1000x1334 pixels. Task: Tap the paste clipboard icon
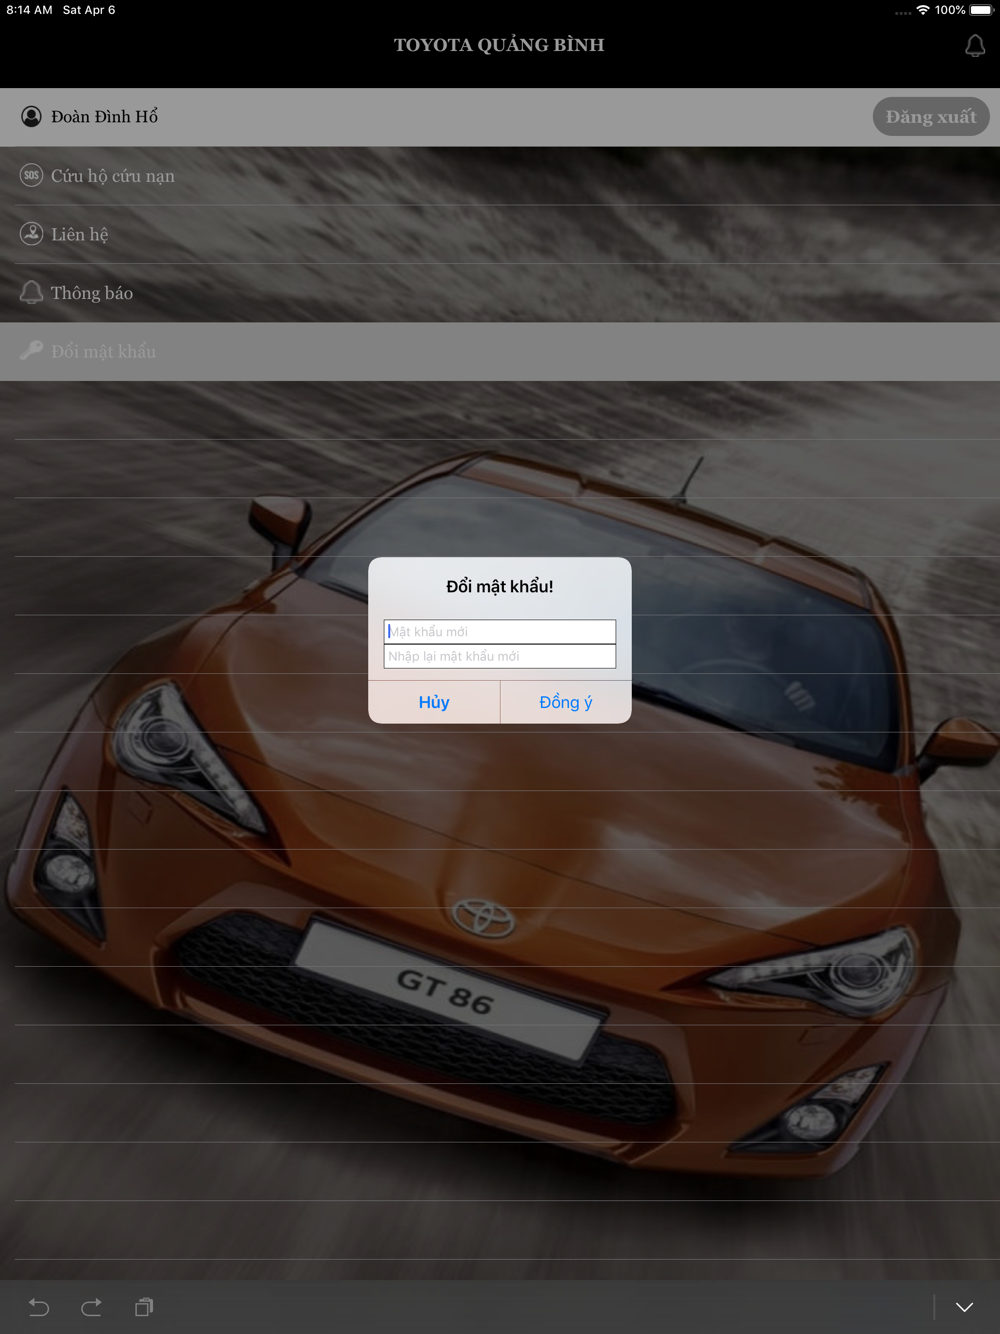[144, 1307]
